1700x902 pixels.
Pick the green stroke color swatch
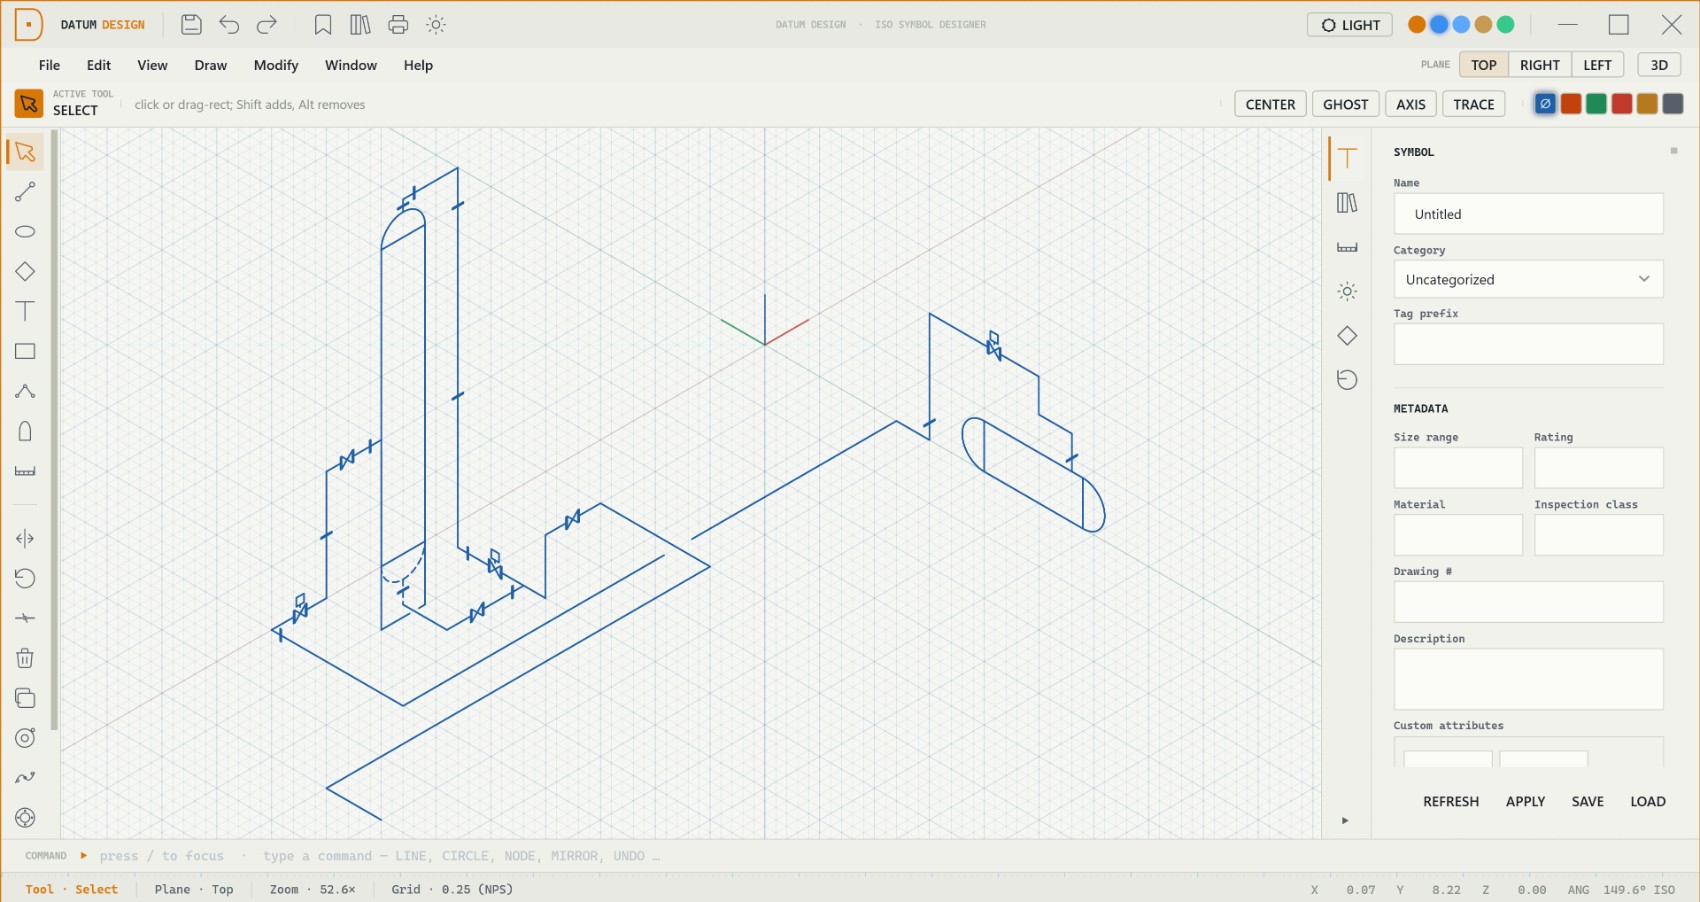(x=1596, y=104)
